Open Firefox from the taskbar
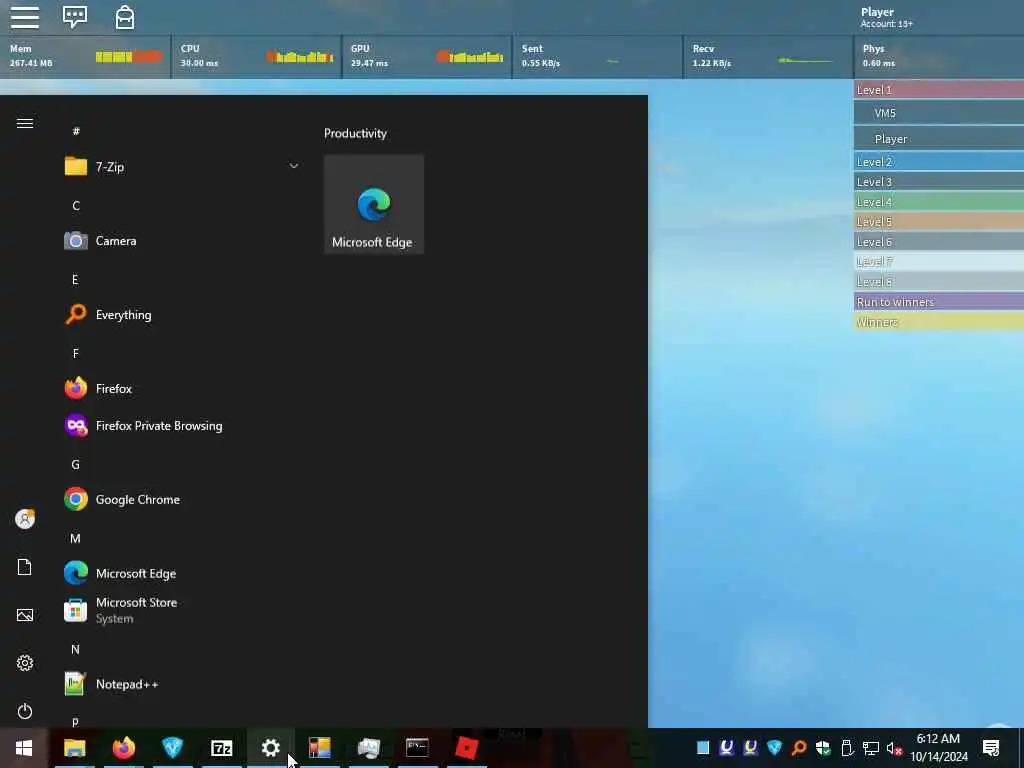 123,748
